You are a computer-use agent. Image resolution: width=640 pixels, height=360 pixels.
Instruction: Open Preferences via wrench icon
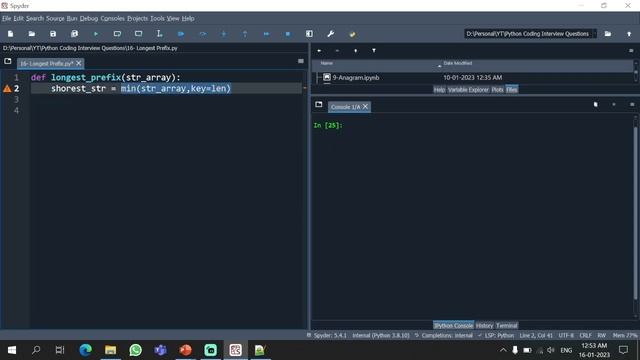331,34
